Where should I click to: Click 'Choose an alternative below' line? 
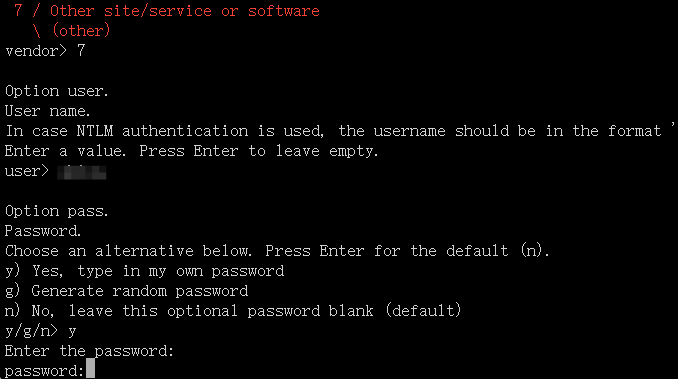click(277, 251)
